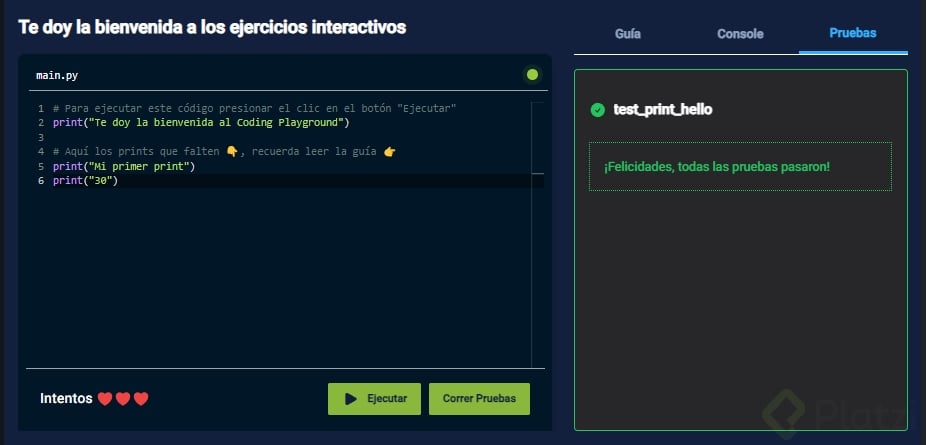926x445 pixels.
Task: Click the first heart in Intentos
Action: click(105, 399)
